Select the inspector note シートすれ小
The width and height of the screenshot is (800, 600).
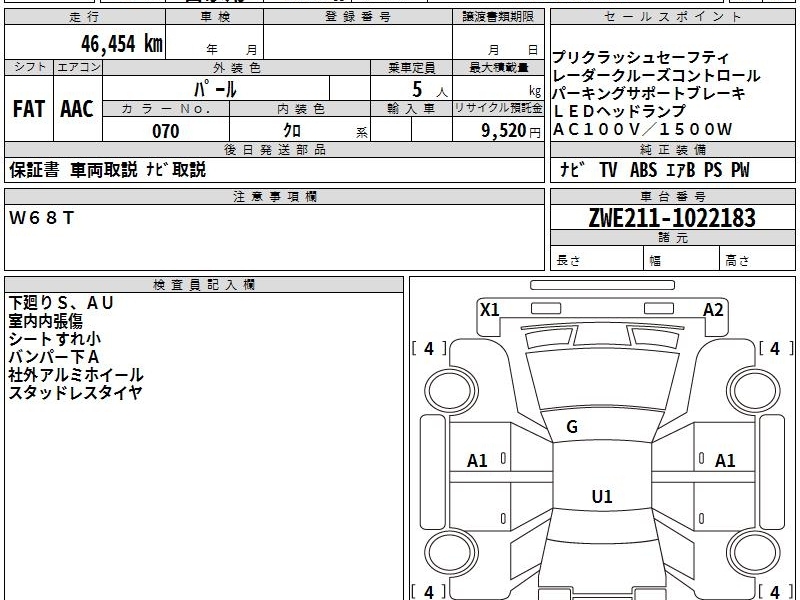click(55, 339)
